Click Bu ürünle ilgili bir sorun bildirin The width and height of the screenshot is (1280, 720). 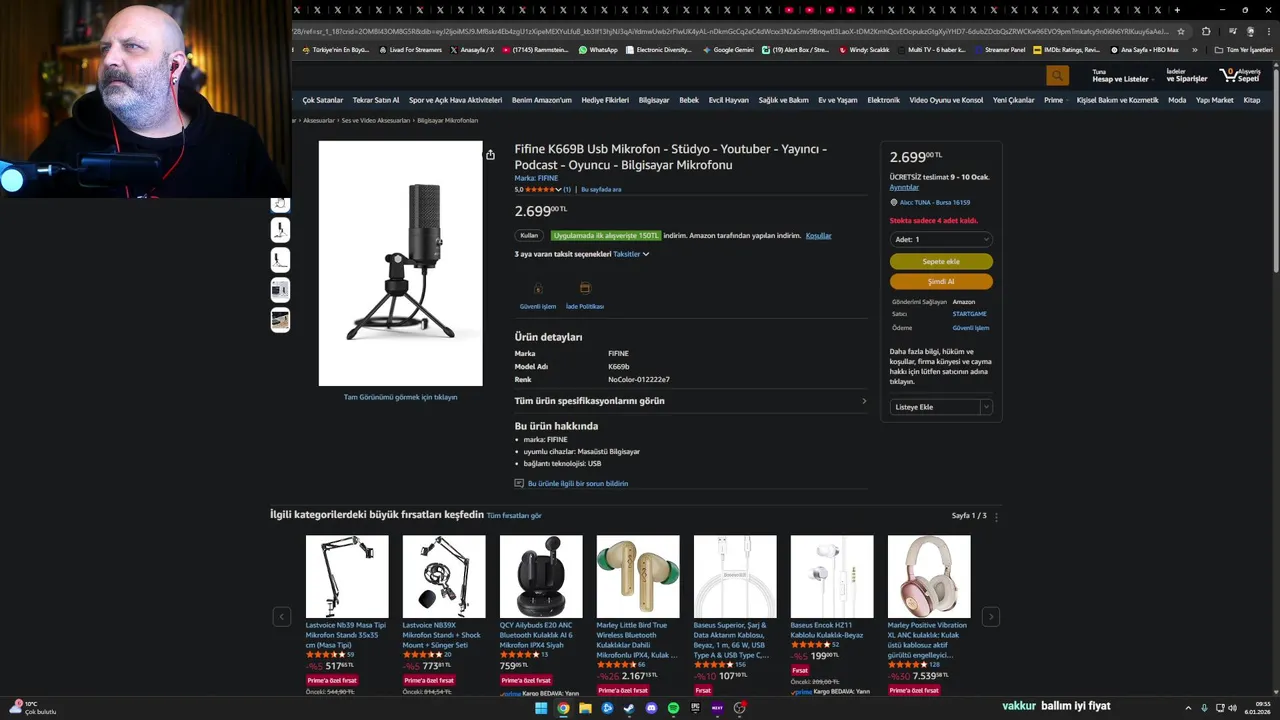[x=578, y=483]
